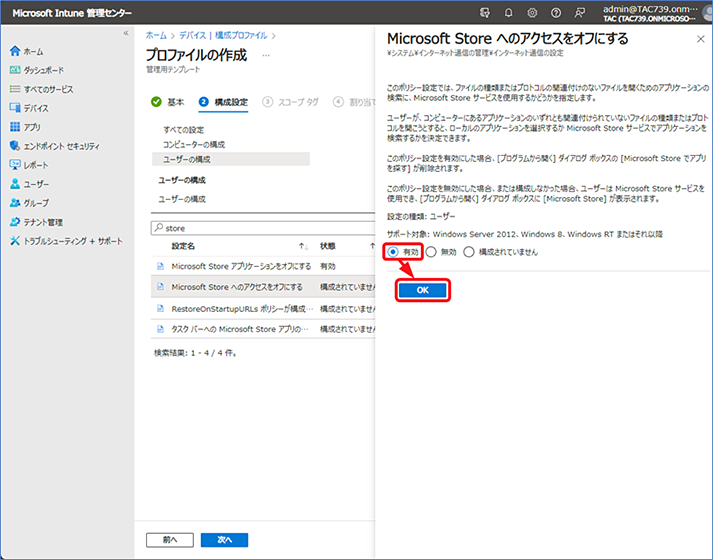Screen dimensions: 713x560
Task: Open タスク バーへの Microsoft Store アプリ setting
Action: [240, 329]
